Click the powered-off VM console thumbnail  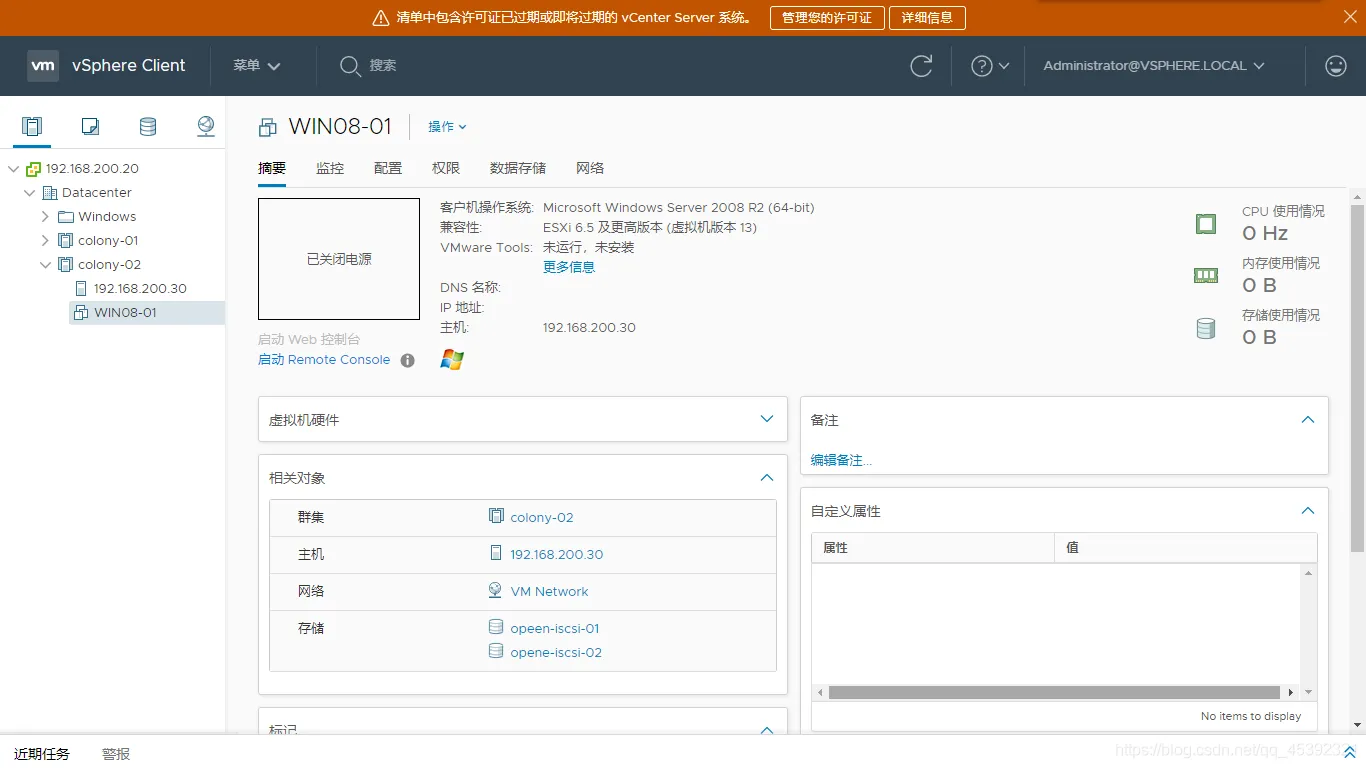coord(339,259)
